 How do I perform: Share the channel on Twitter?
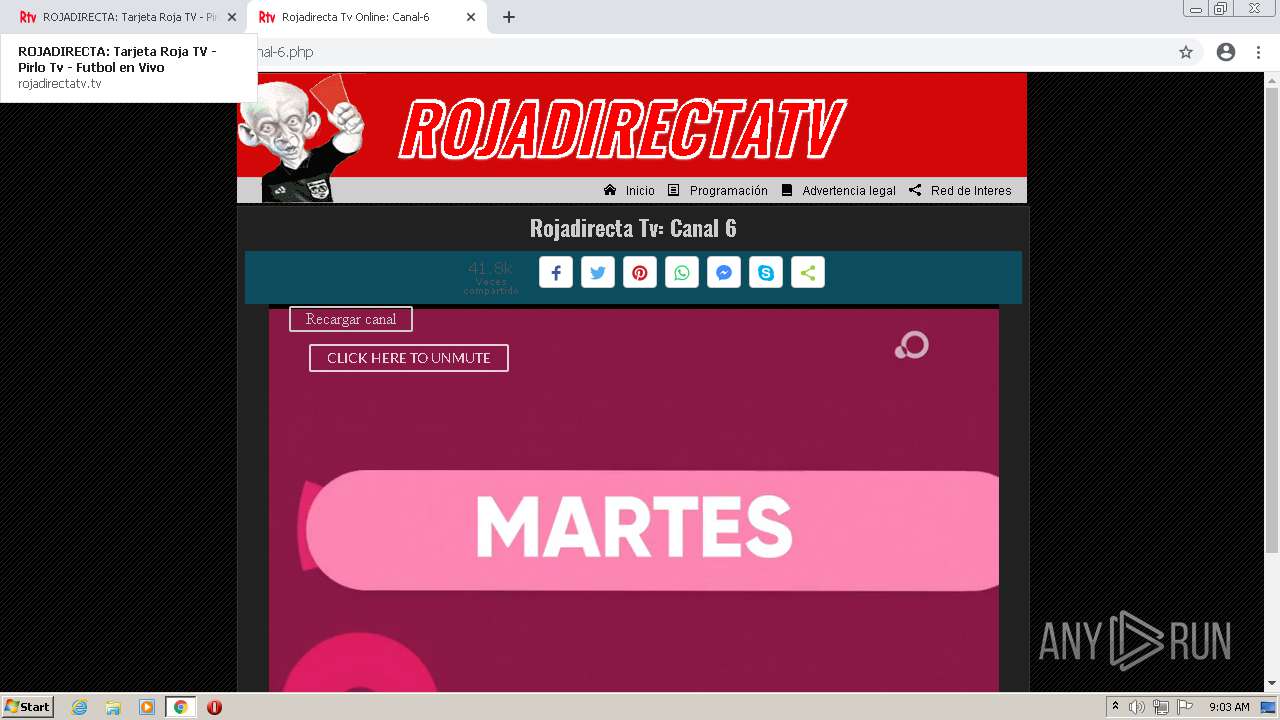pyautogui.click(x=598, y=273)
